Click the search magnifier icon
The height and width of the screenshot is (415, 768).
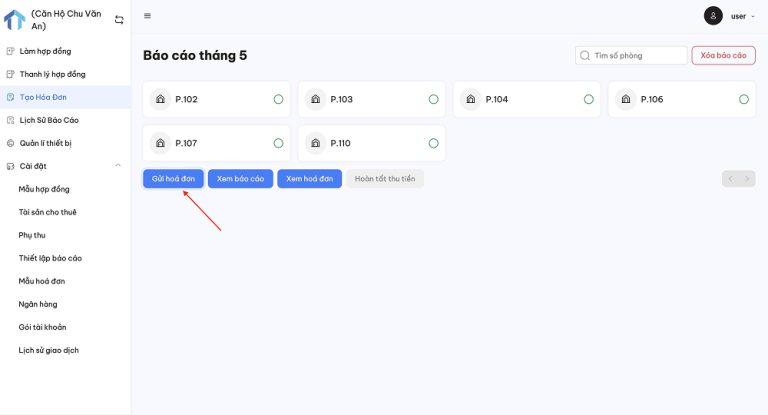click(x=584, y=56)
